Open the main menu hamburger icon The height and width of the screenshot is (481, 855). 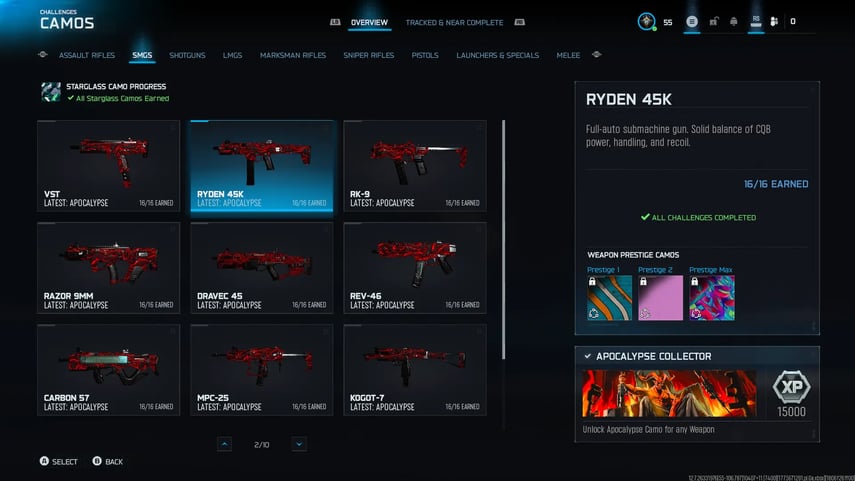[692, 21]
